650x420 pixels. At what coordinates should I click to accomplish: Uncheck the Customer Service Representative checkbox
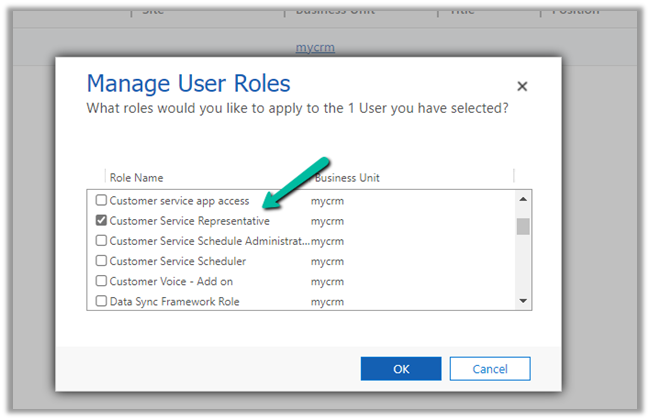click(101, 221)
